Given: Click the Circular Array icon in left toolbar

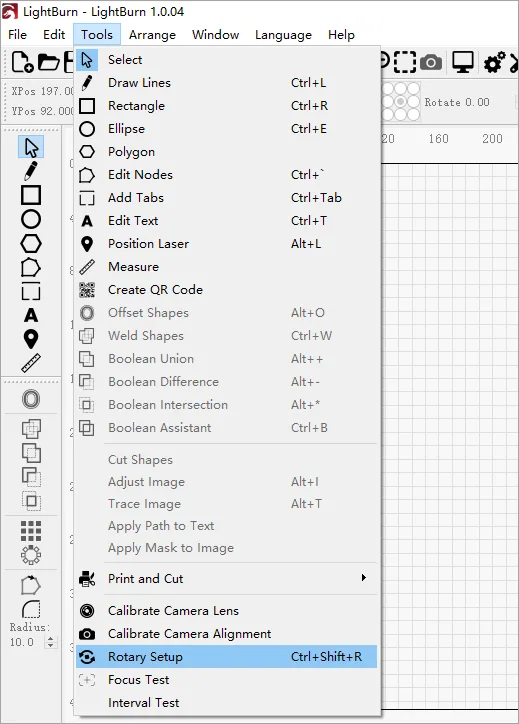Looking at the screenshot, I should [x=31, y=555].
